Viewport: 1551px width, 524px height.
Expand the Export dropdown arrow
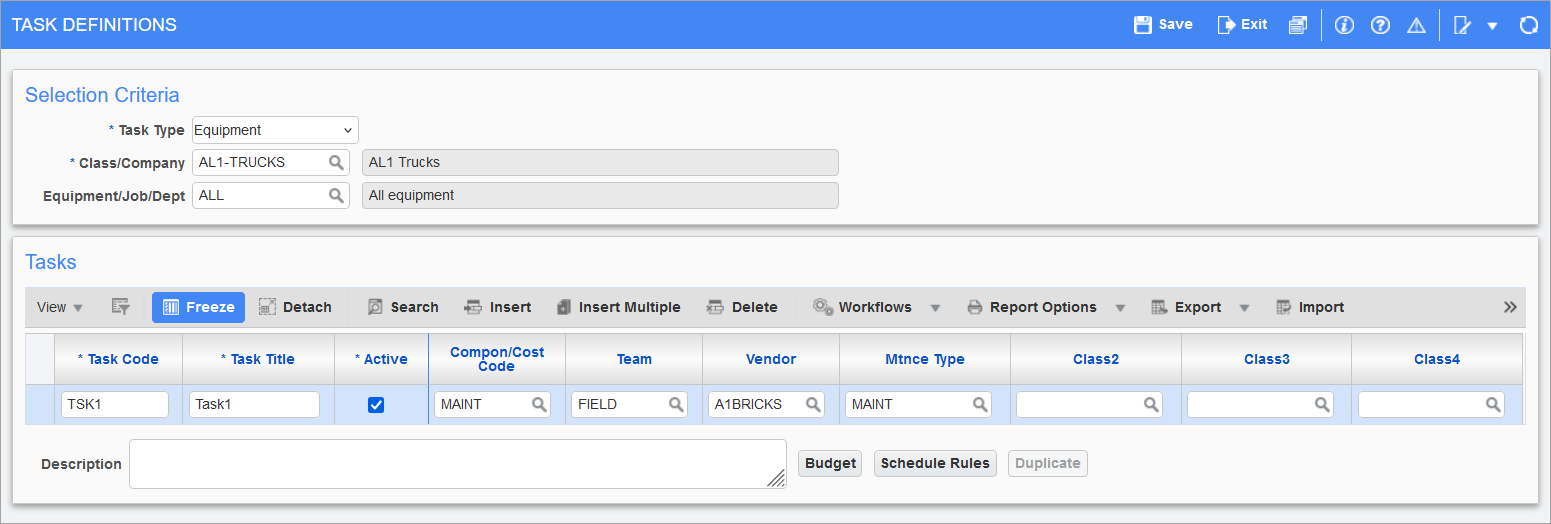click(x=1244, y=307)
